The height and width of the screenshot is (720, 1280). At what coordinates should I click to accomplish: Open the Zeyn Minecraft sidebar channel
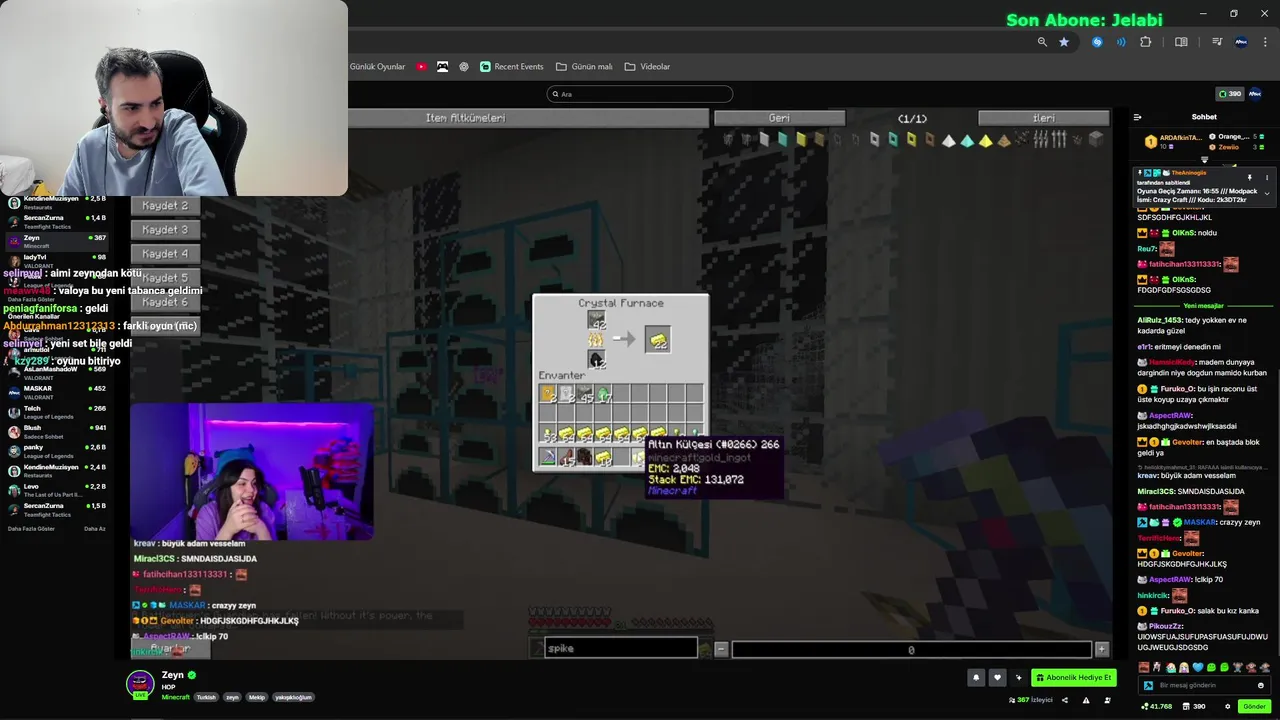56,241
